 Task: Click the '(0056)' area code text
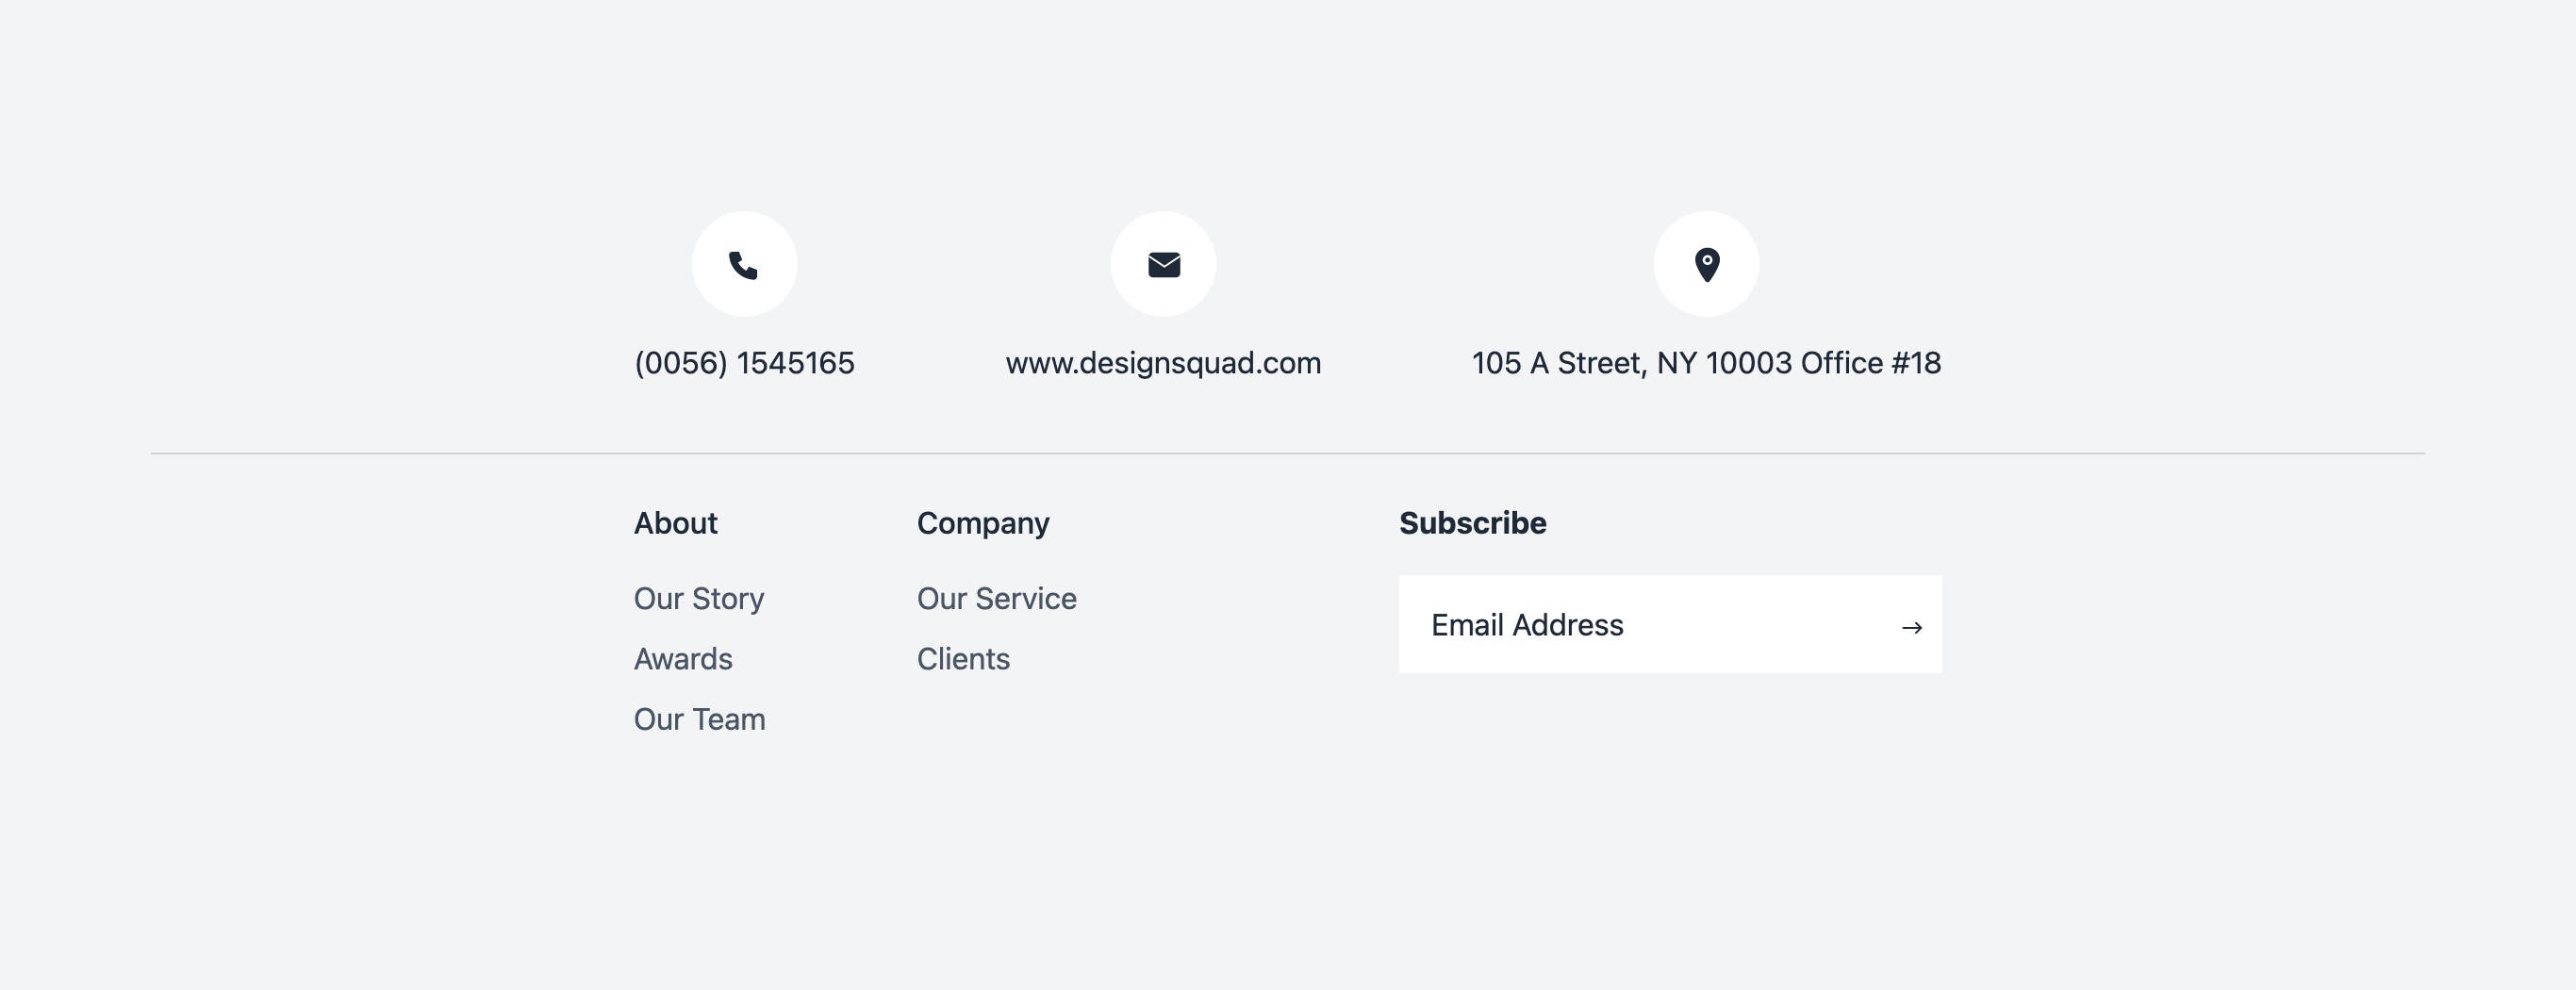click(x=681, y=363)
